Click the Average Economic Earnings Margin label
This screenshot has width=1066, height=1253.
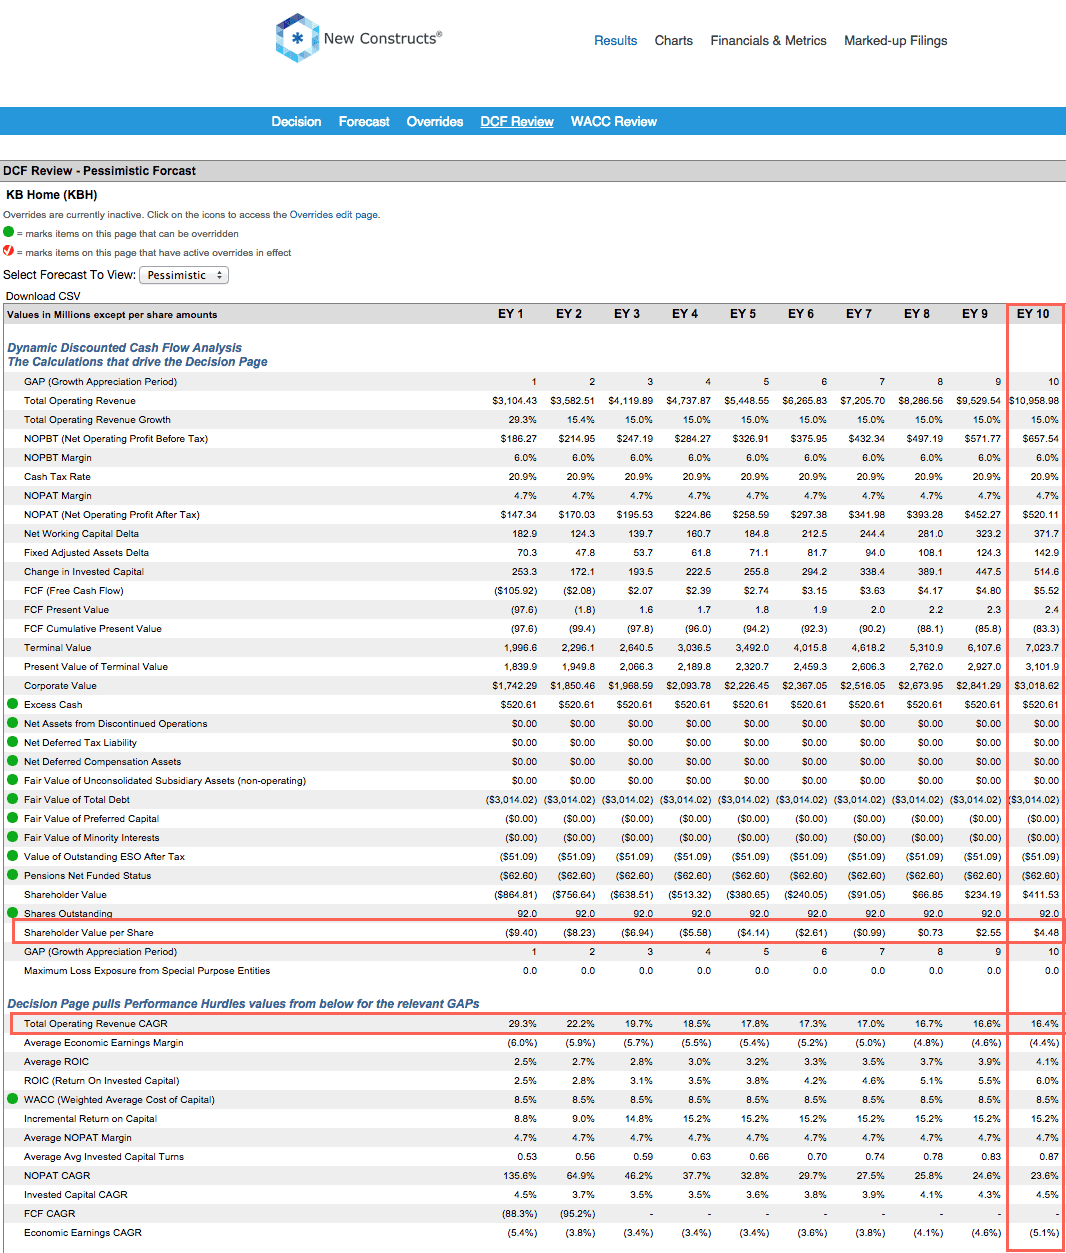(104, 1043)
